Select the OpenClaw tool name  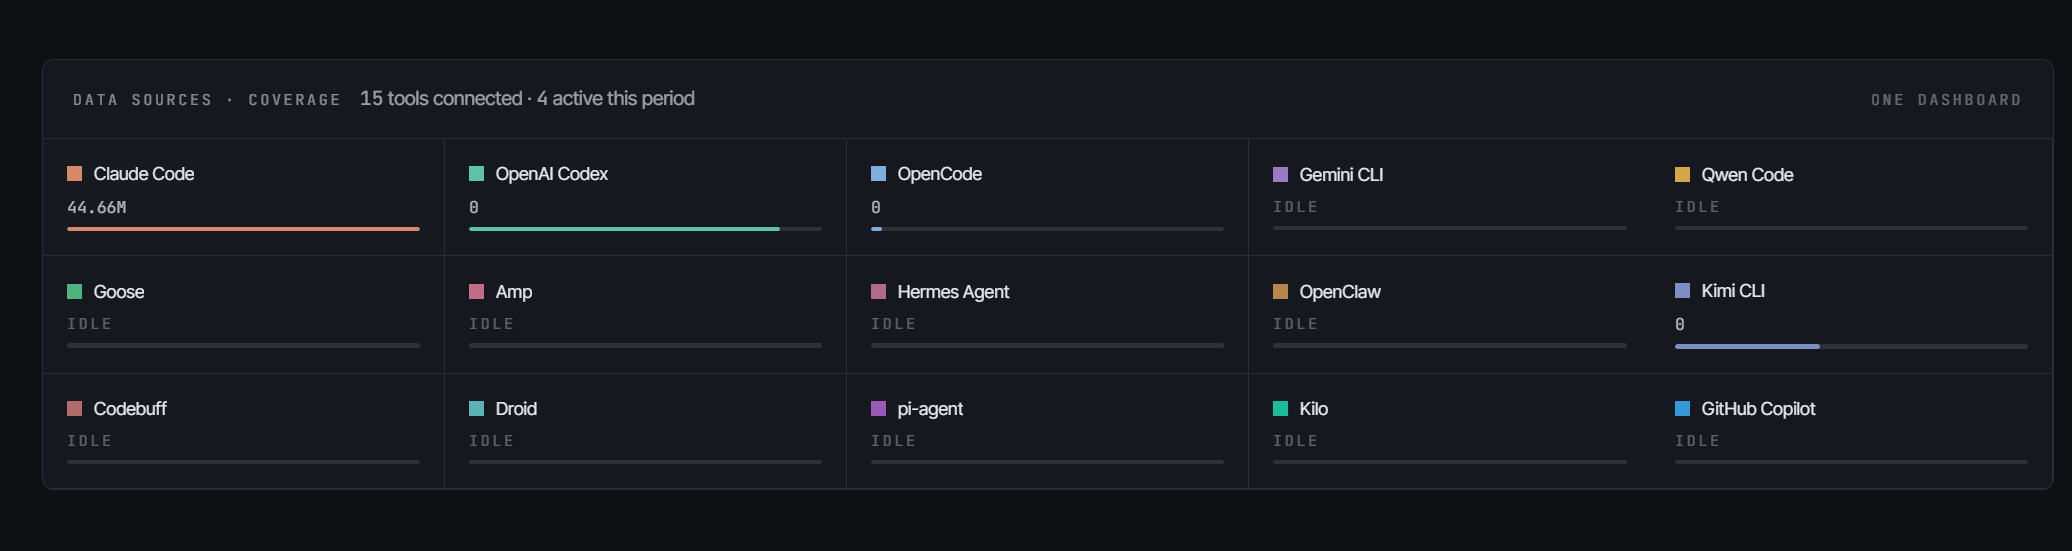point(1340,292)
